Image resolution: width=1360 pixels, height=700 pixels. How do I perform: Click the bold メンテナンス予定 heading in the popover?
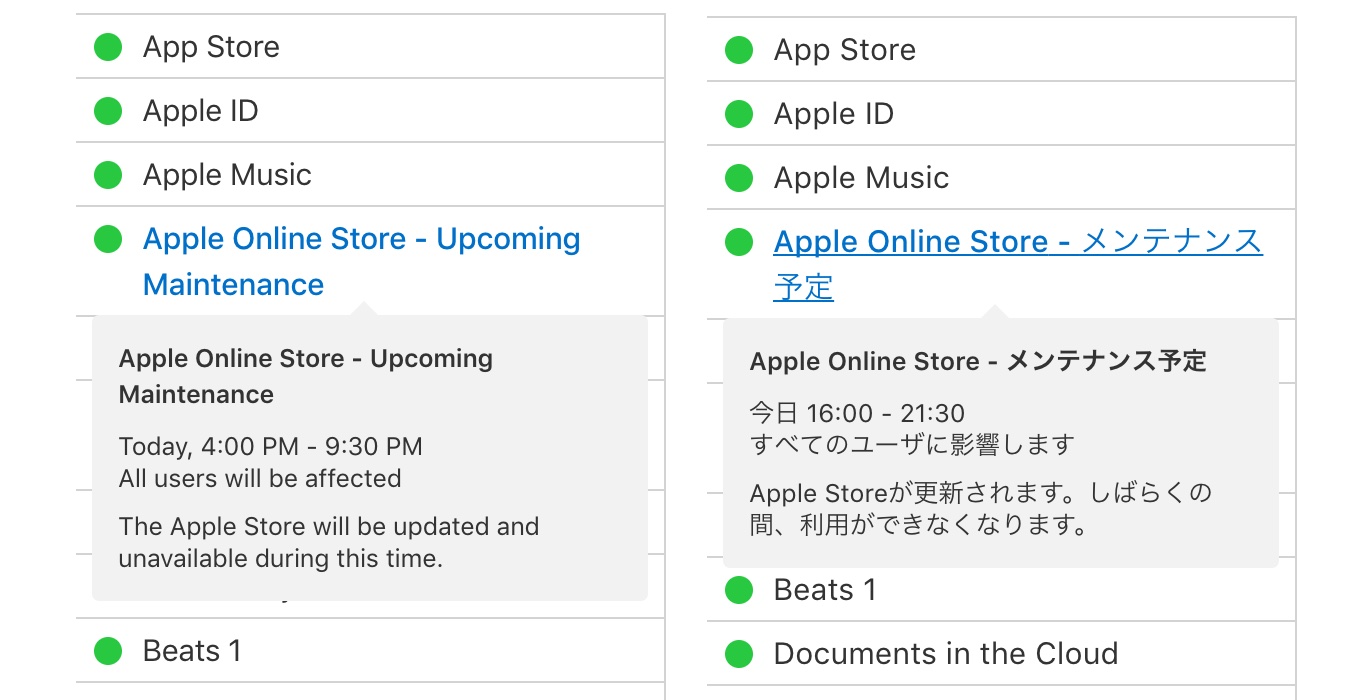pyautogui.click(x=977, y=361)
